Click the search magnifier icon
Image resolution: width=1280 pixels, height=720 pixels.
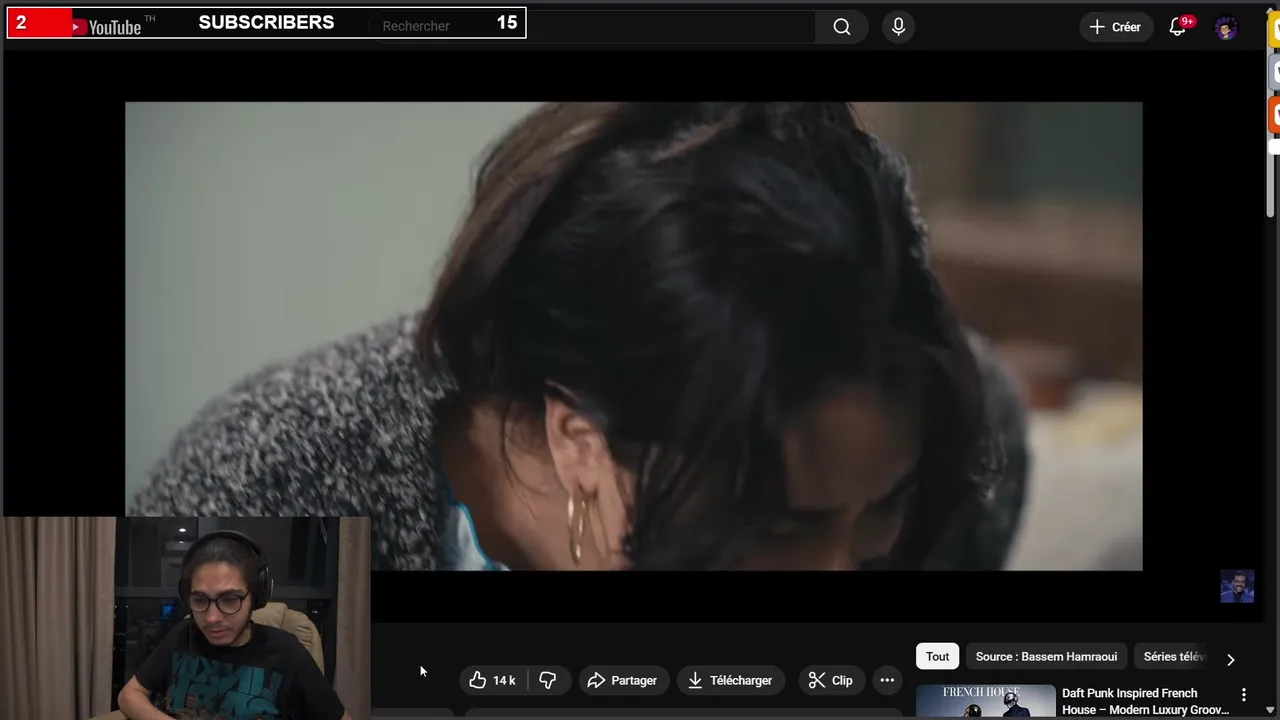coord(842,27)
